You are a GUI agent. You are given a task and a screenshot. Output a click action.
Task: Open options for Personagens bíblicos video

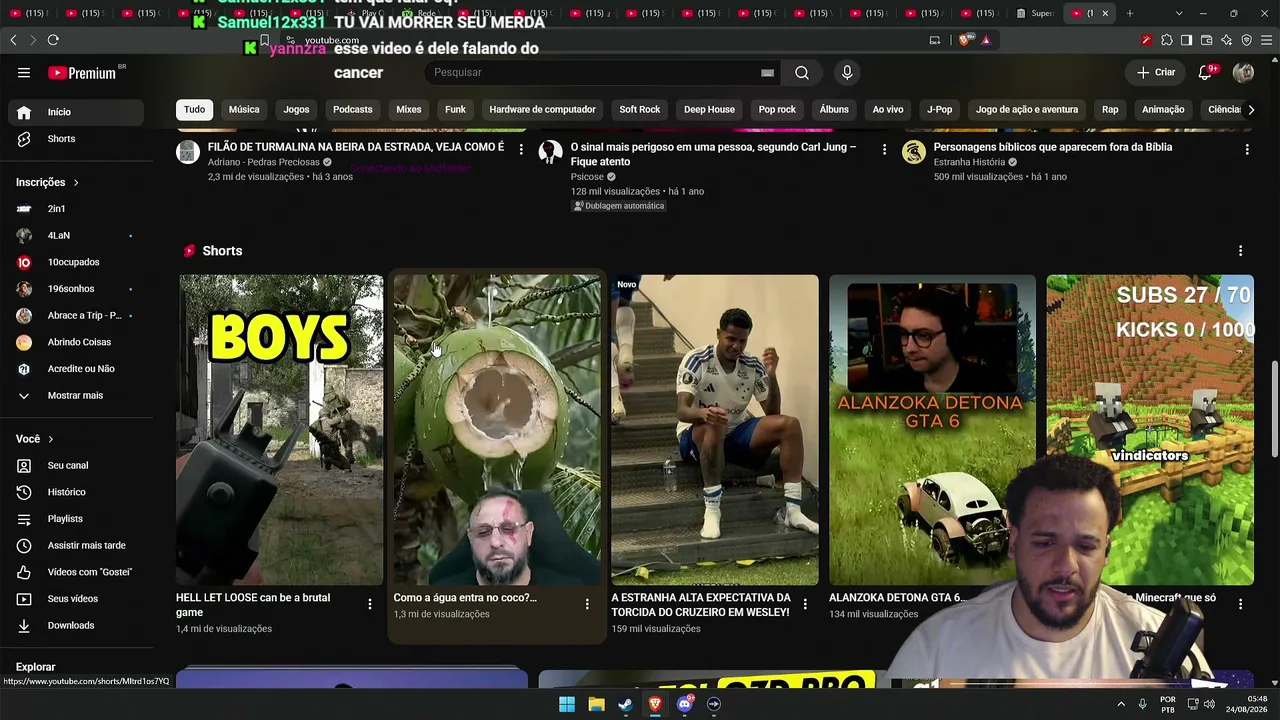point(1246,149)
